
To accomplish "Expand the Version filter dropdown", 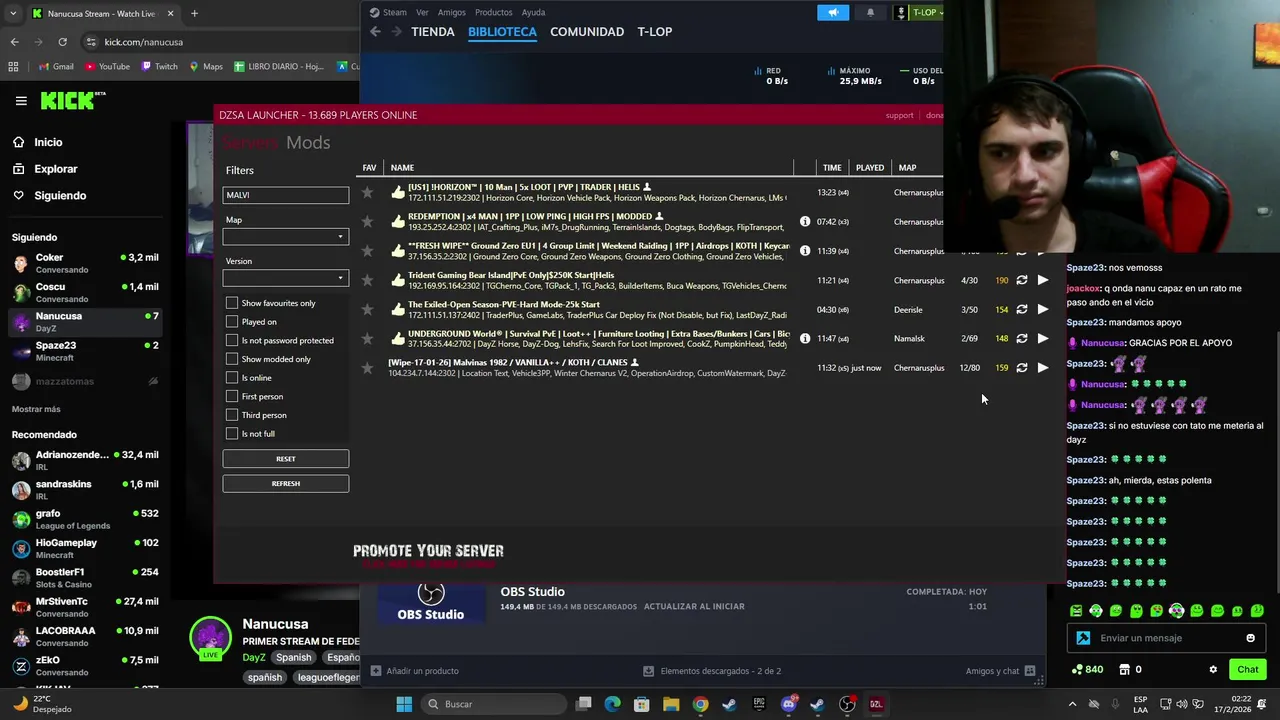I will click(x=286, y=278).
